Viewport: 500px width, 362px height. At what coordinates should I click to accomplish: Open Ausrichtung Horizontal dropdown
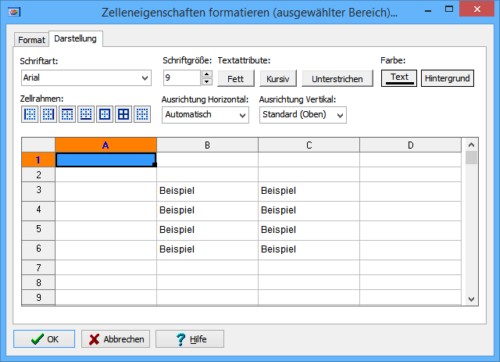[x=205, y=115]
